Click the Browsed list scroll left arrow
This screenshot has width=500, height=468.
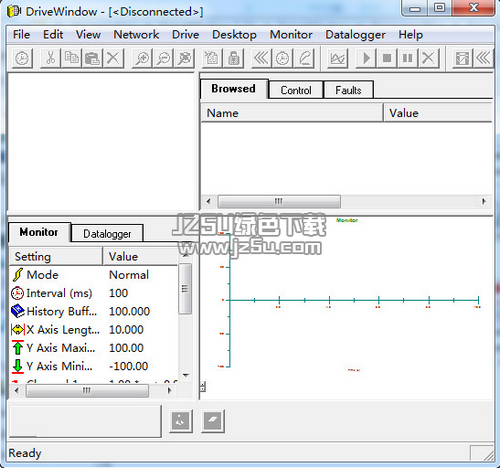209,201
